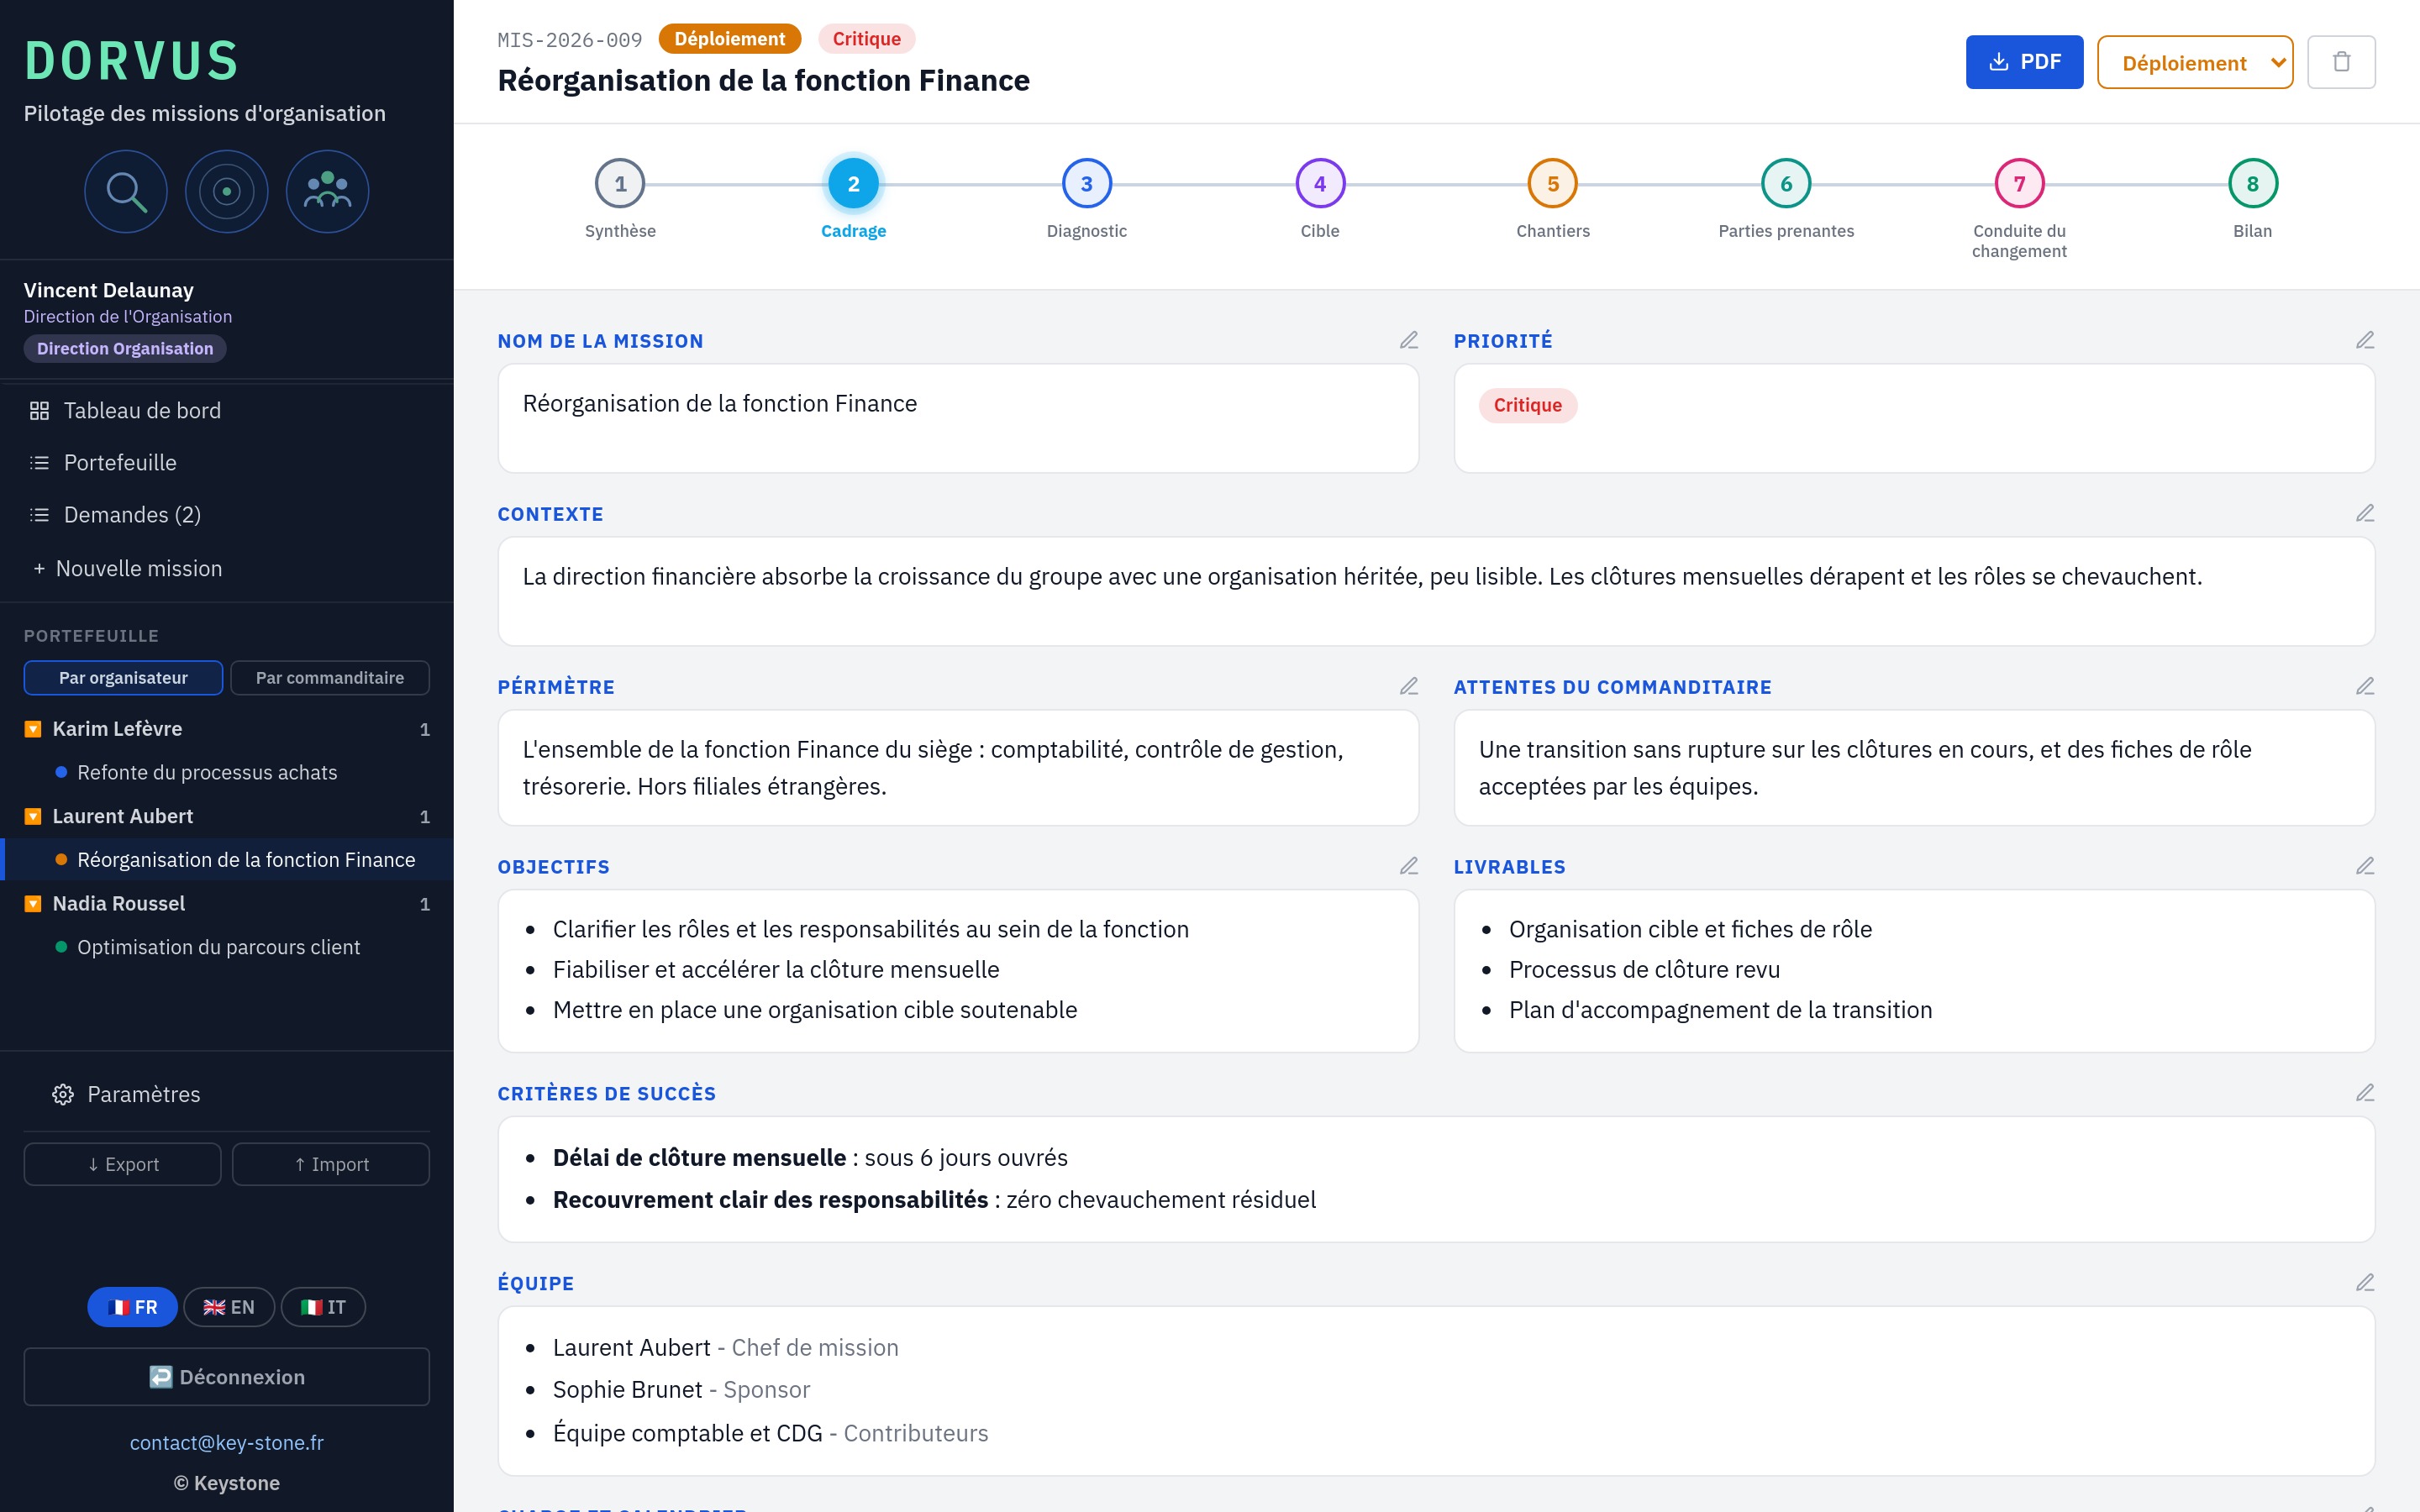Screen dimensions: 2420x1512
Task: Open Demandes (2)
Action: point(227,515)
